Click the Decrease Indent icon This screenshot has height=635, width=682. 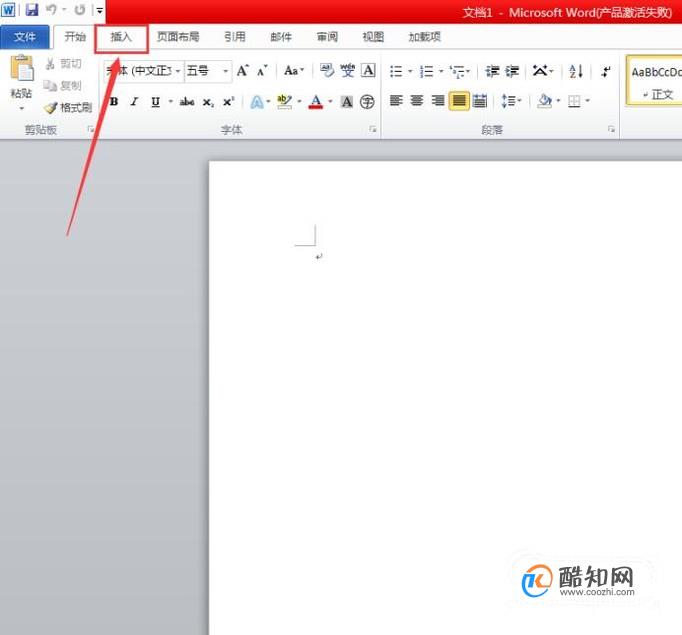pos(492,71)
